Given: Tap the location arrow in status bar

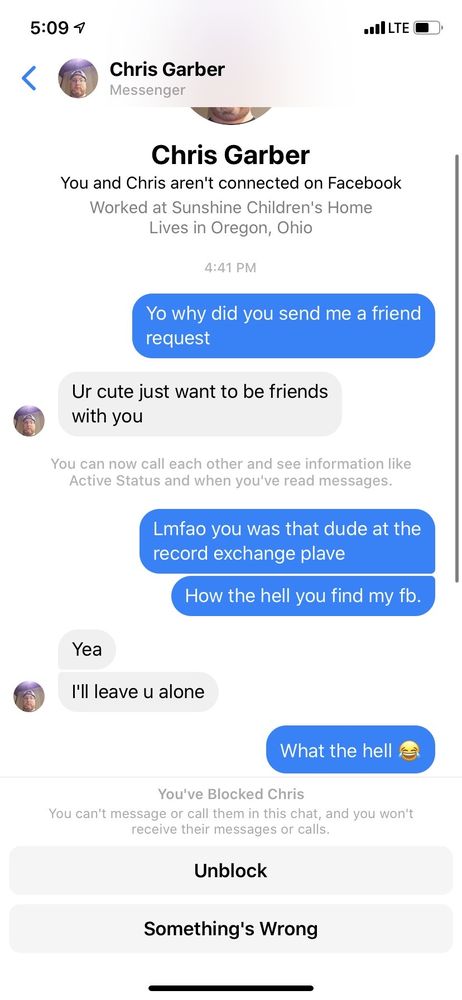Looking at the screenshot, I should pyautogui.click(x=80, y=28).
